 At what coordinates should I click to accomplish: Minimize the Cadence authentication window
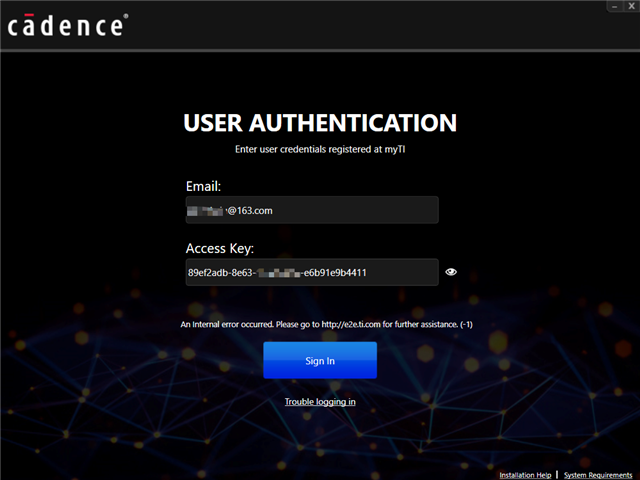612,6
